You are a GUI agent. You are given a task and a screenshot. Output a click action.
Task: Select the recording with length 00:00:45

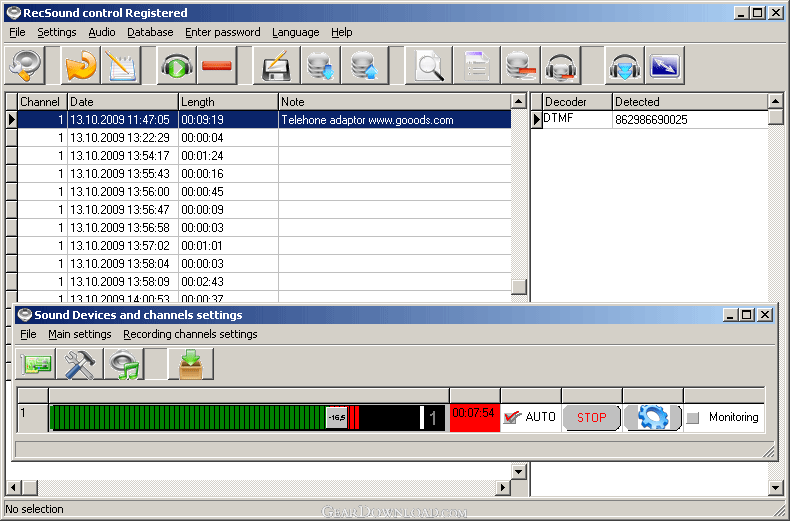click(x=264, y=192)
